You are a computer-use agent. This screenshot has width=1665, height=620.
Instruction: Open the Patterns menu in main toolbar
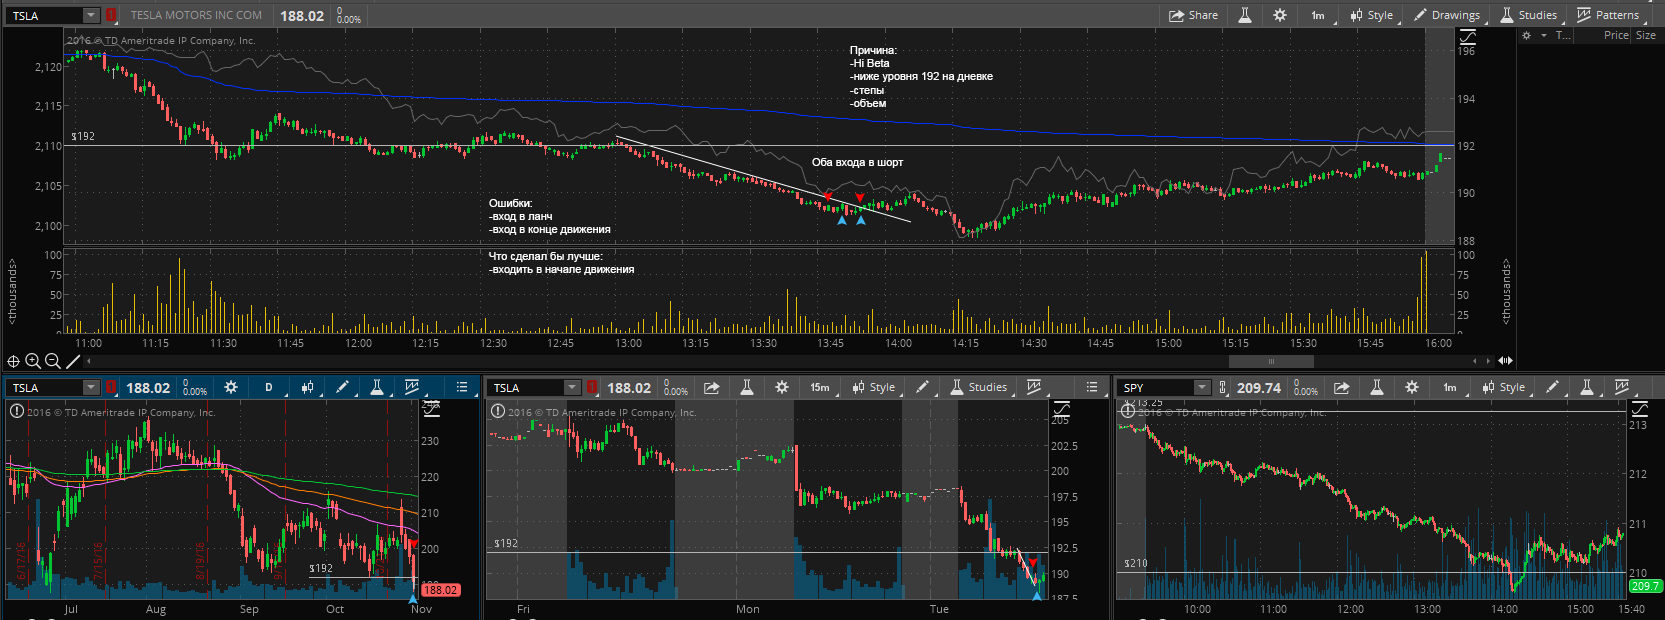1607,15
